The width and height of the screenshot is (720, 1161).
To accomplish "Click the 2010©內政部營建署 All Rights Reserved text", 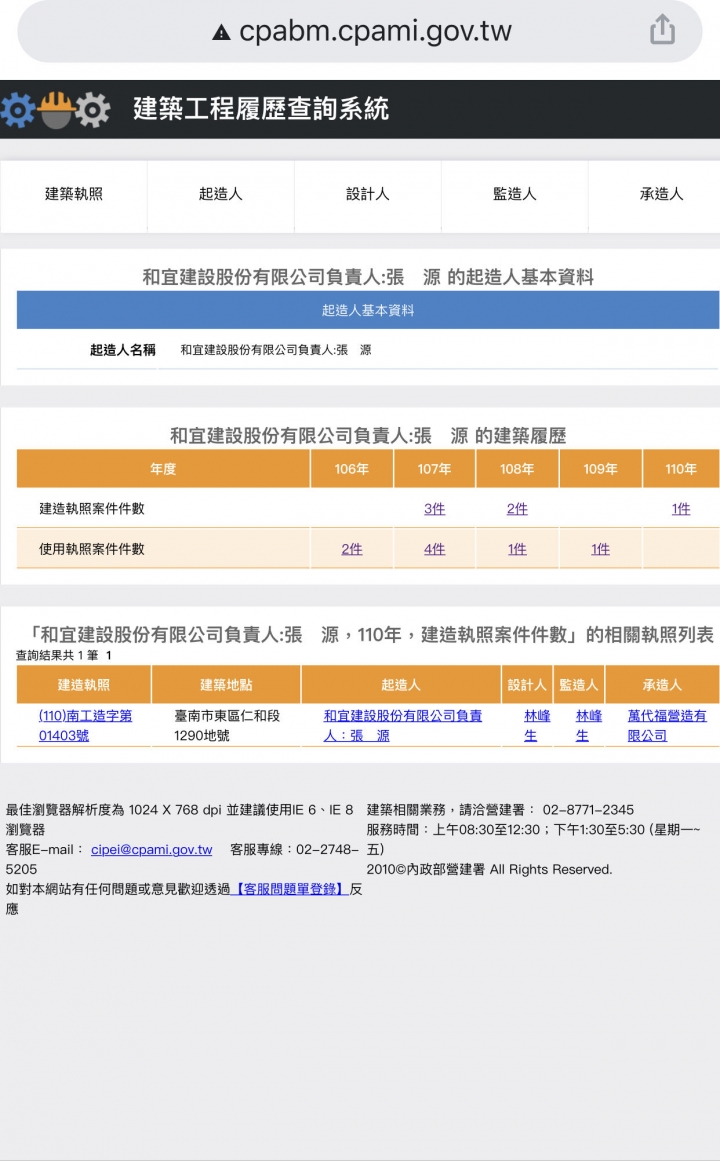I will click(x=490, y=870).
